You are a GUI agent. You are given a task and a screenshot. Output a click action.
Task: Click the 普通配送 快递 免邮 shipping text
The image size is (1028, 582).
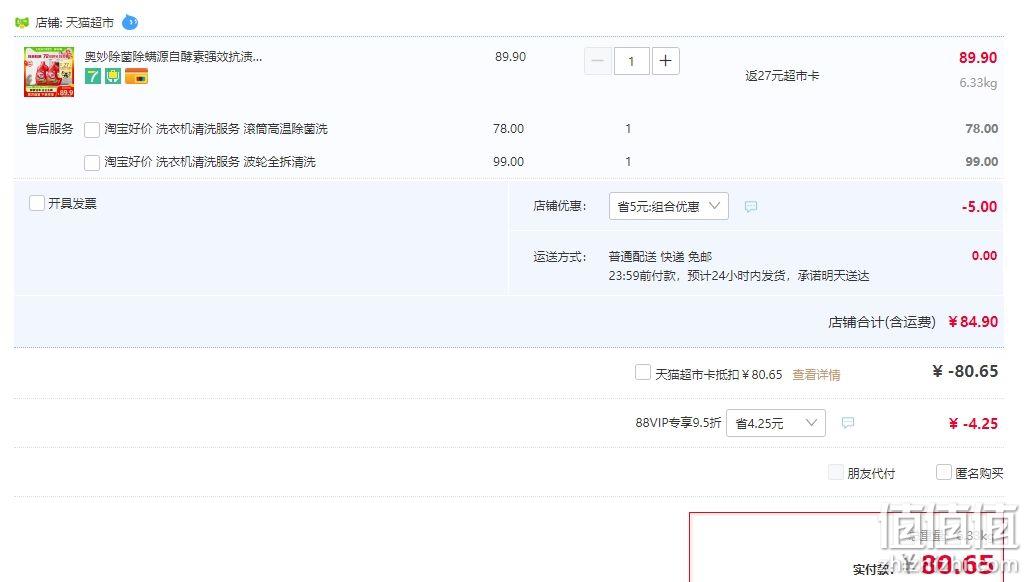pos(660,256)
